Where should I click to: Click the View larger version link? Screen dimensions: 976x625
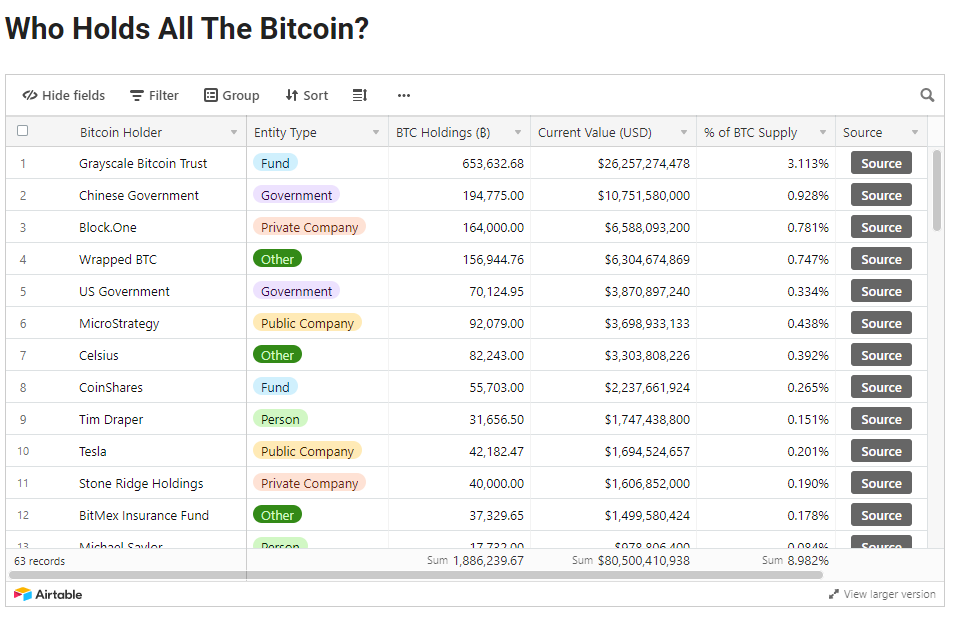[x=882, y=594]
